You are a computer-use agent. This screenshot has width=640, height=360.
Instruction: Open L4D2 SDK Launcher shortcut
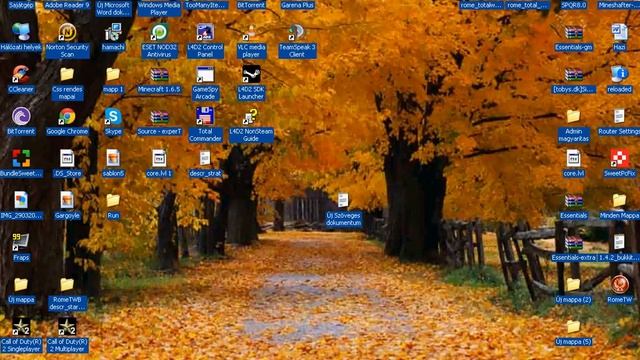[251, 75]
